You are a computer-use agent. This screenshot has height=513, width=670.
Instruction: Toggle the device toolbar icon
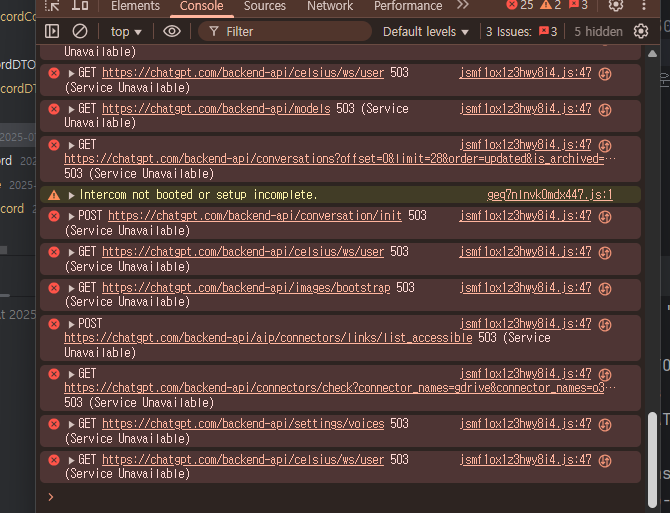[x=80, y=5]
